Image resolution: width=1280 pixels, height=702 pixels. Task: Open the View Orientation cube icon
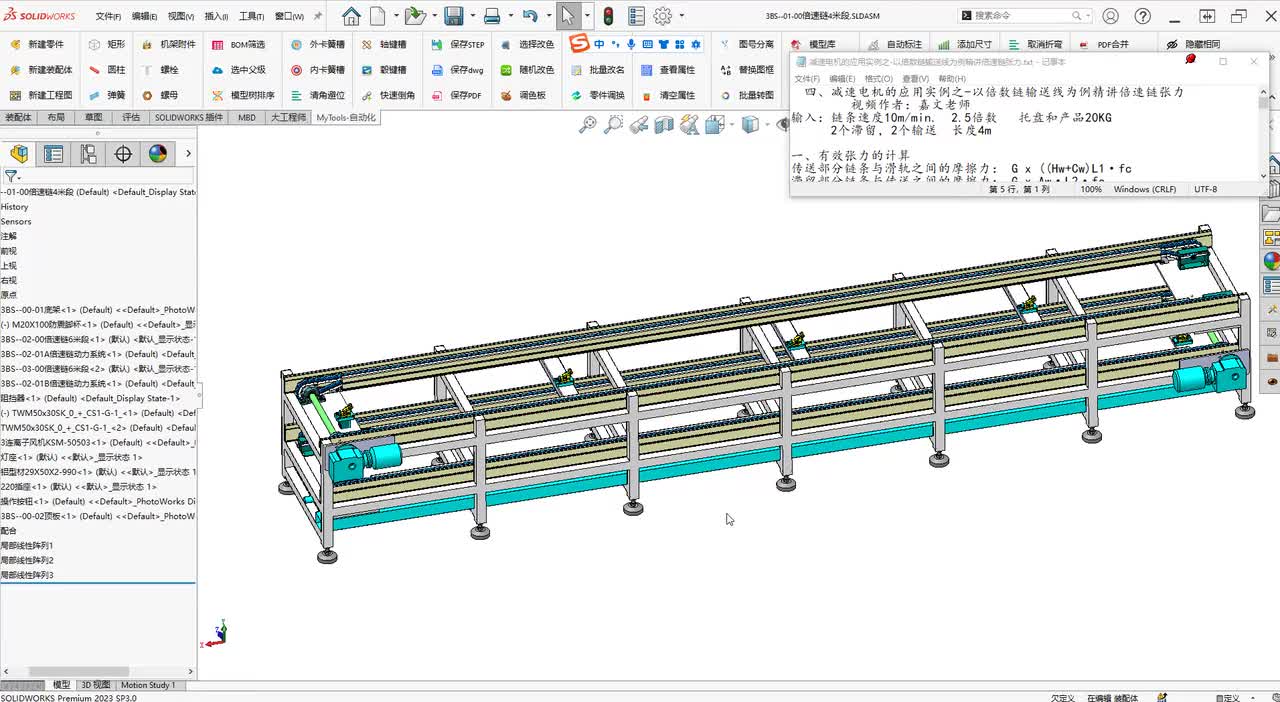[x=714, y=124]
